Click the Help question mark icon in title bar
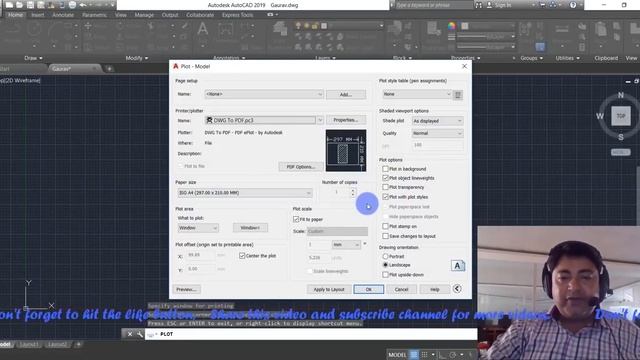The image size is (640, 360). tap(573, 5)
